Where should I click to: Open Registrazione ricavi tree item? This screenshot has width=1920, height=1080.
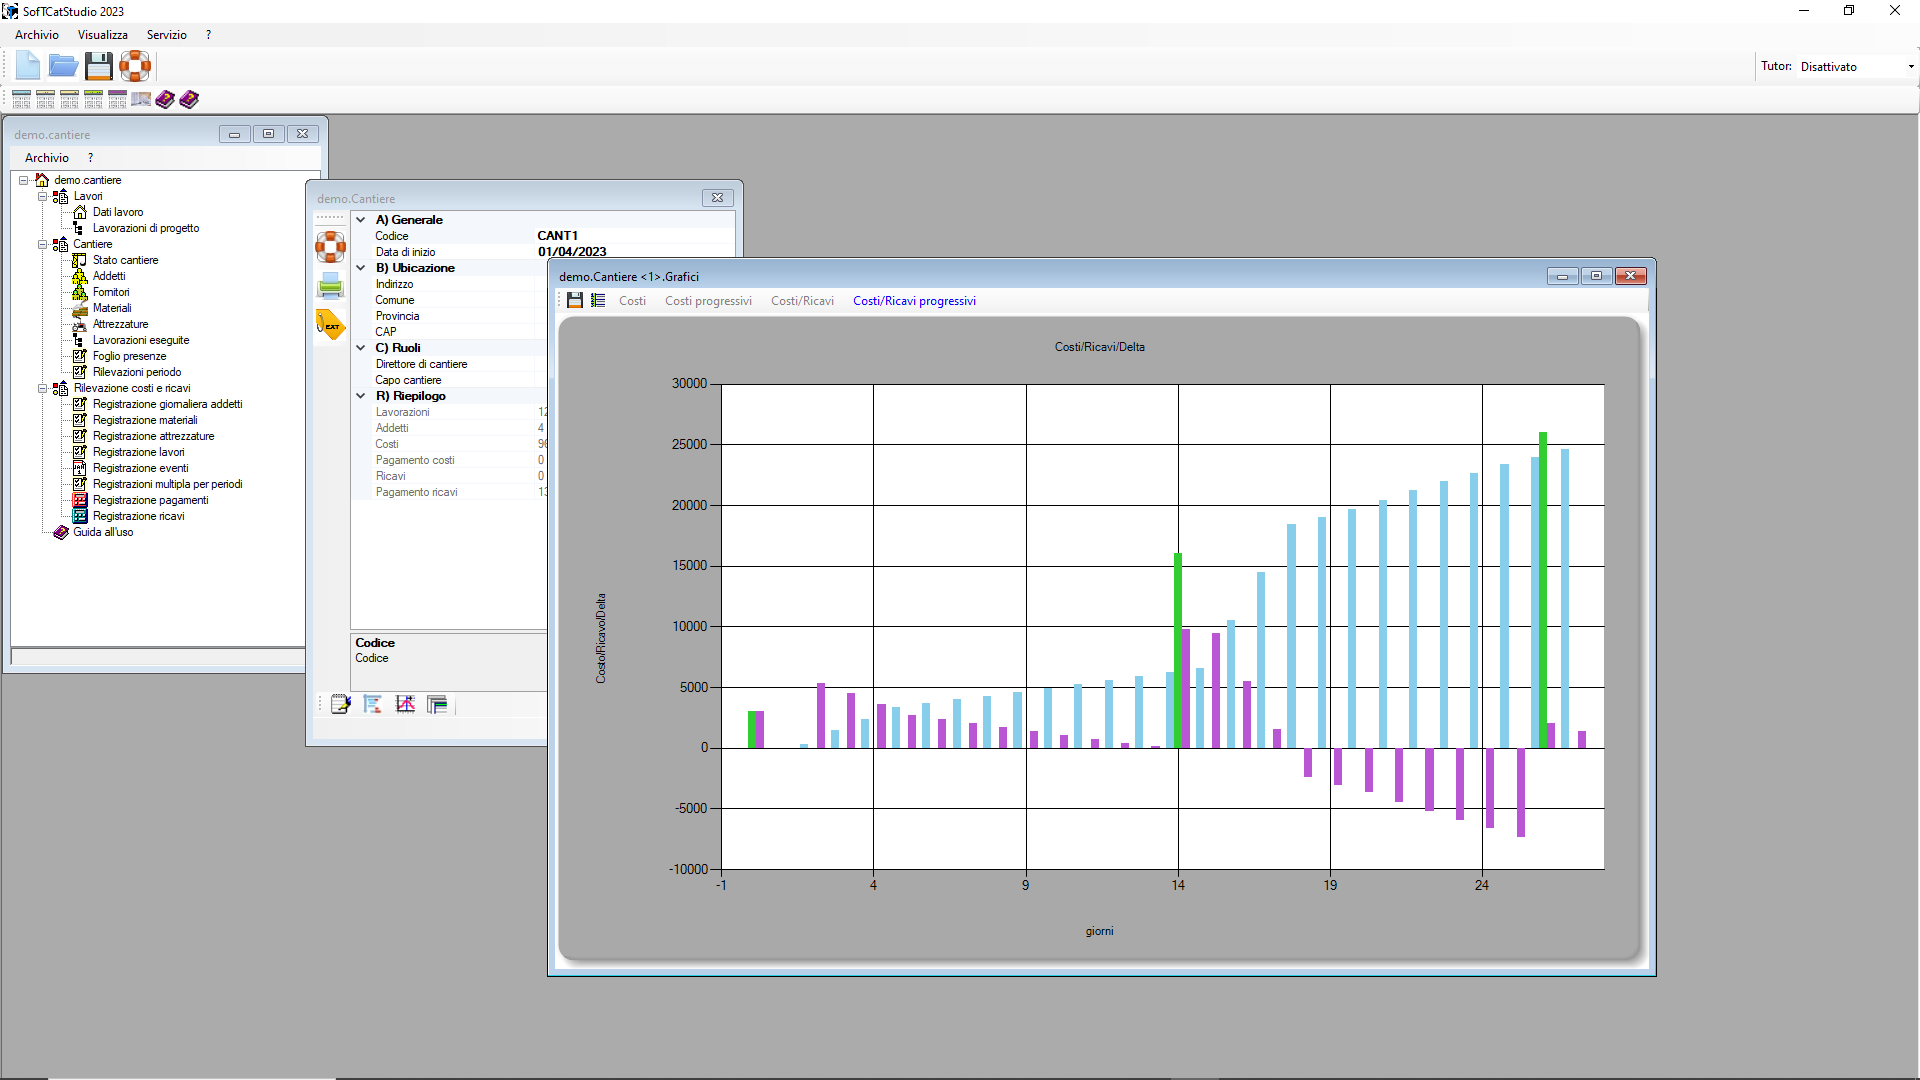click(x=138, y=516)
